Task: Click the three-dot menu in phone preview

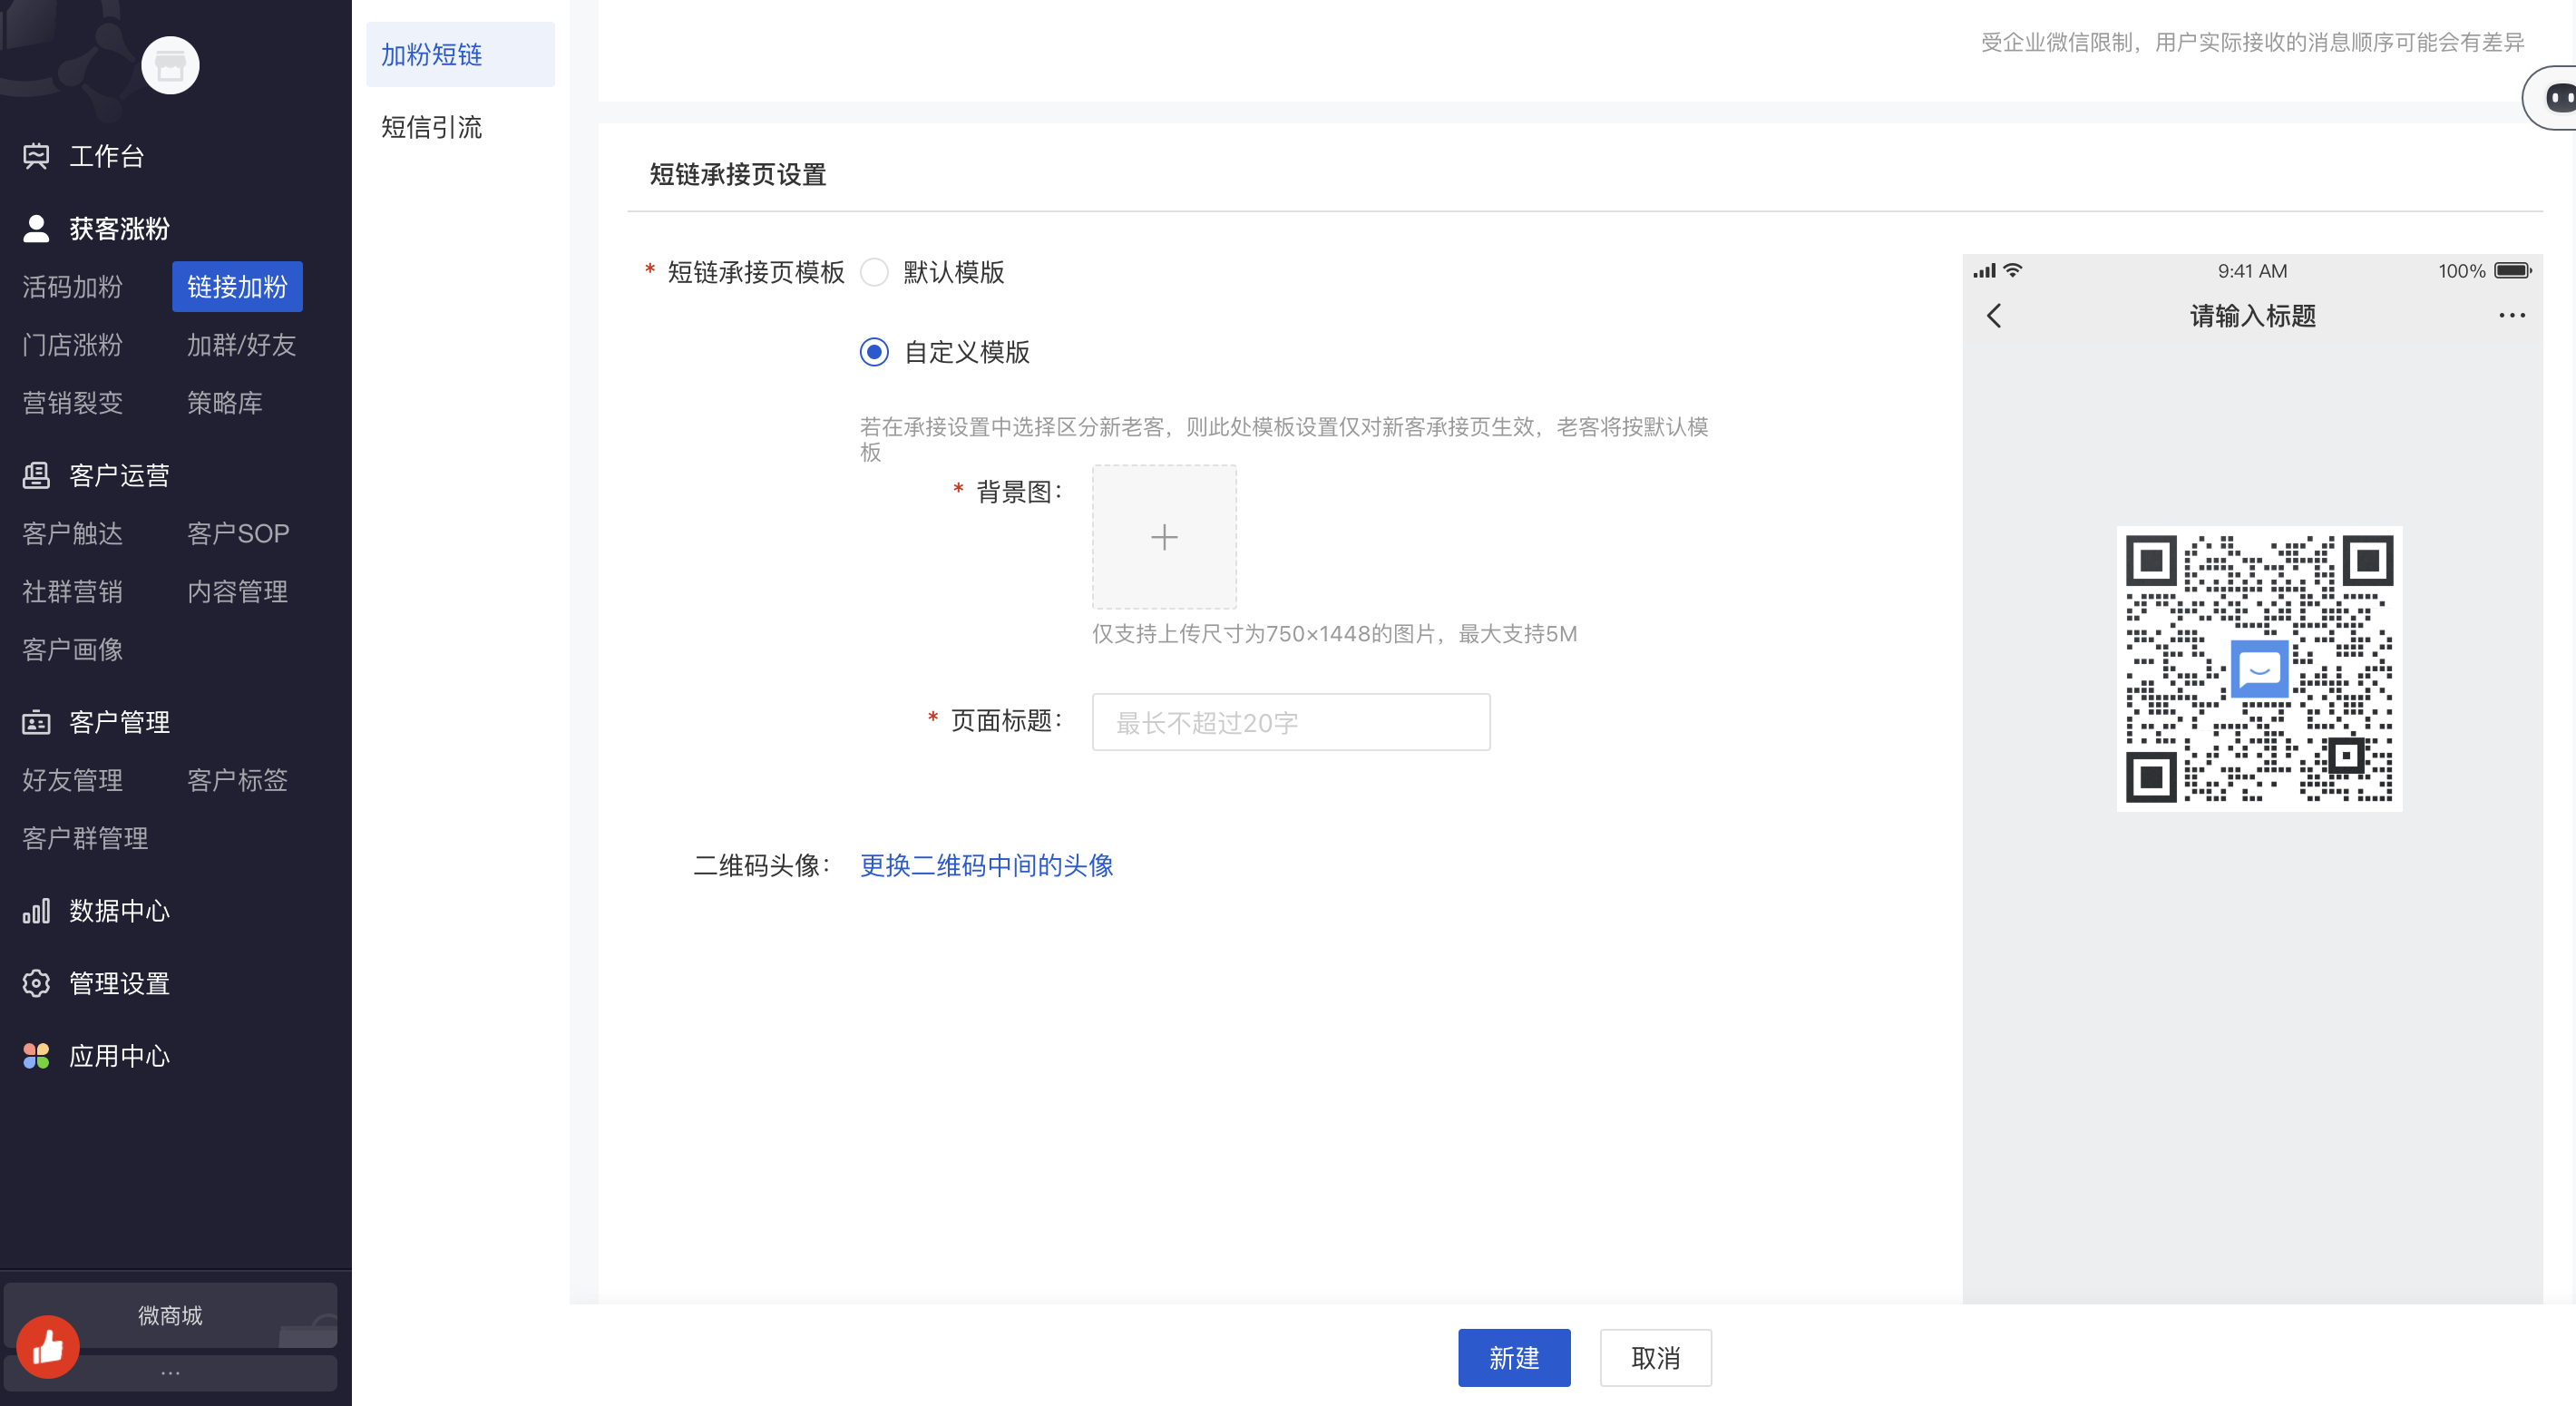Action: coord(2511,316)
